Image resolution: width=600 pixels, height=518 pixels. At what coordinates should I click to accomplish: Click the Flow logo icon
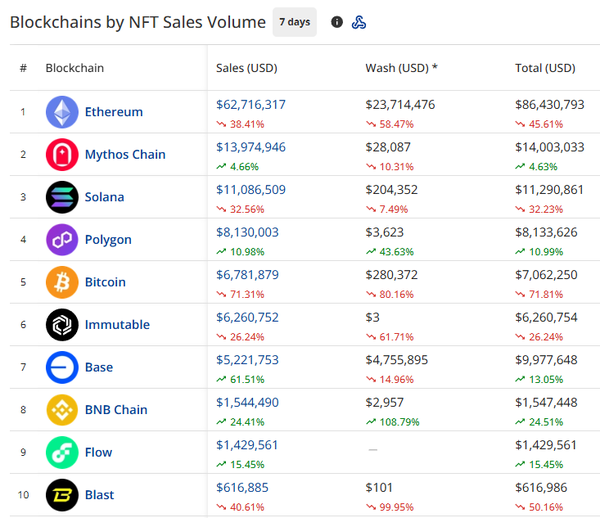[62, 452]
